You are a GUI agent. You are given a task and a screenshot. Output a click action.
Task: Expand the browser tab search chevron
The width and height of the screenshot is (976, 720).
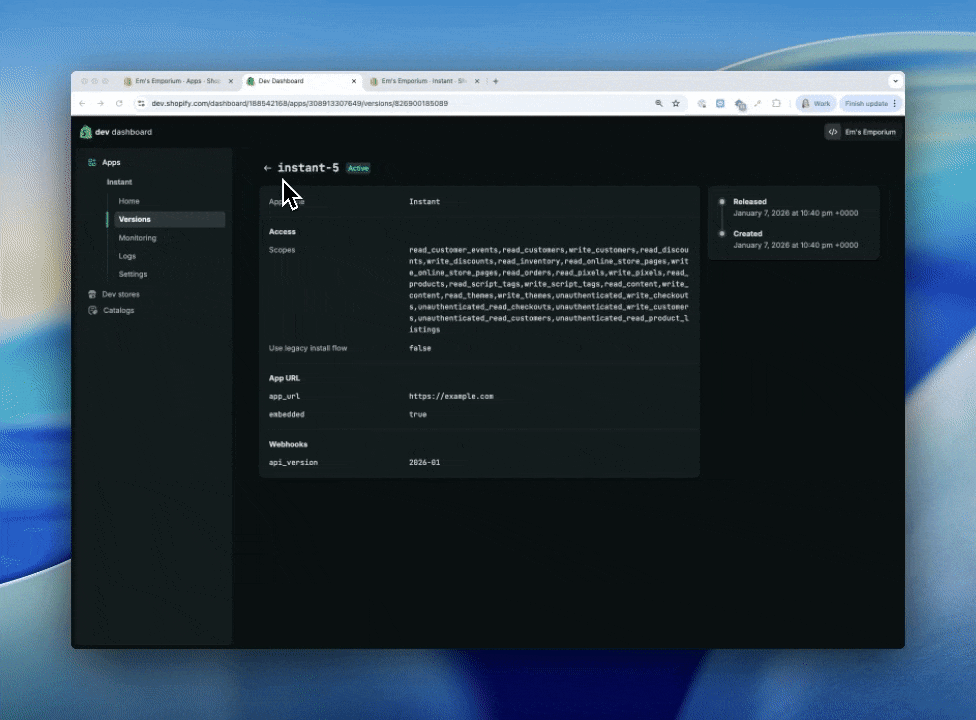point(894,81)
